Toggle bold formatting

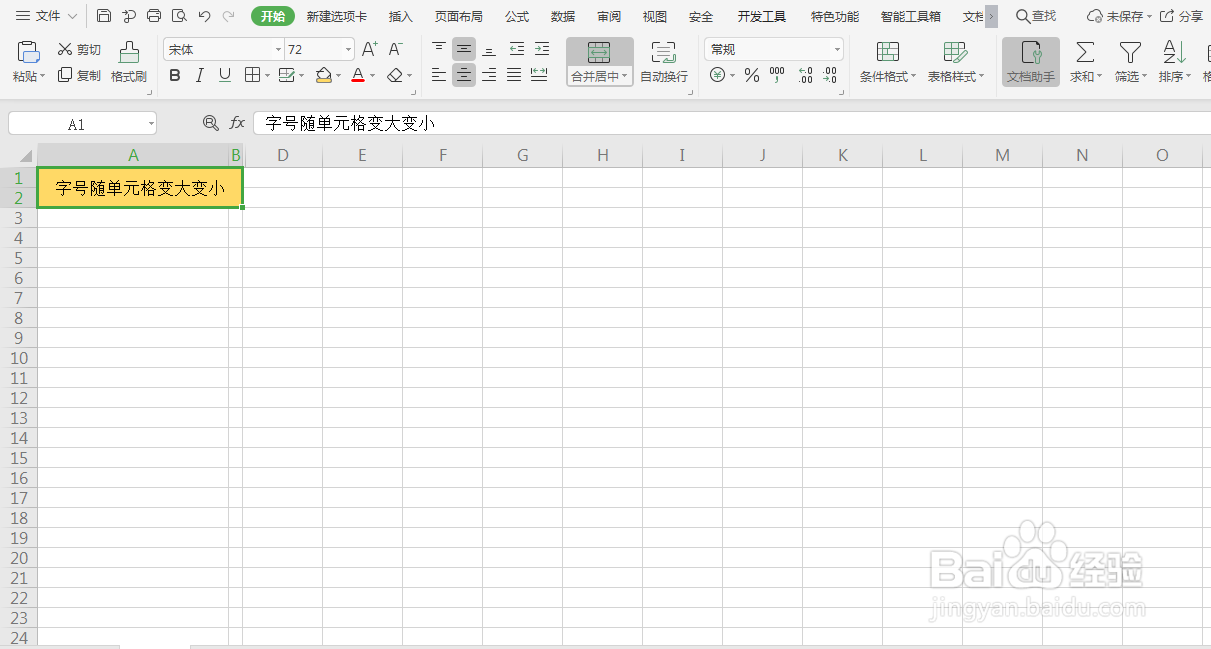point(175,75)
